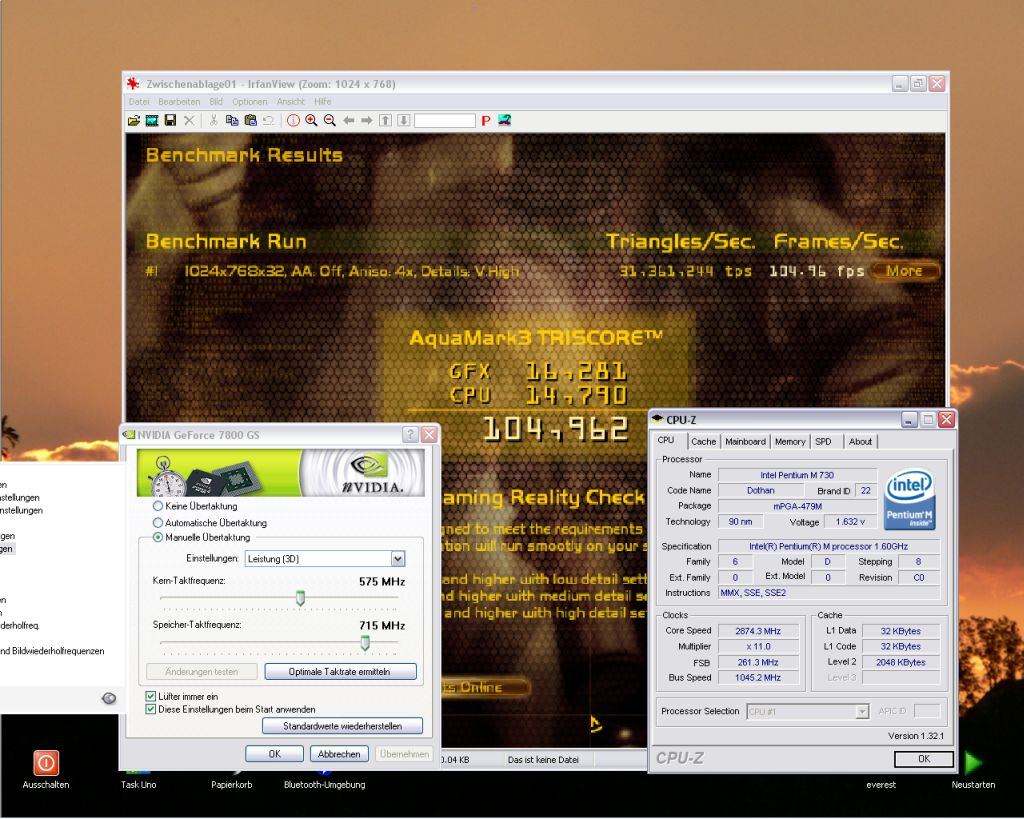The image size is (1024, 819).
Task: Show image information with red i icon
Action: pos(293,121)
